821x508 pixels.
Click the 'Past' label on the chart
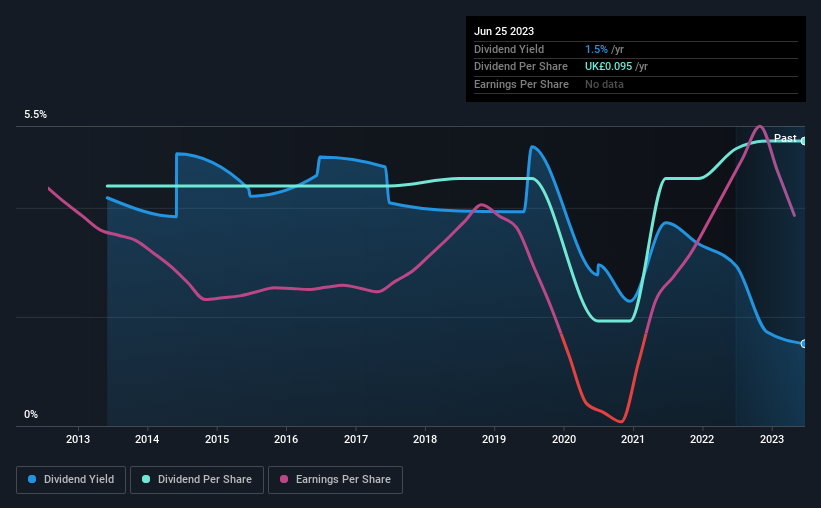pos(785,138)
